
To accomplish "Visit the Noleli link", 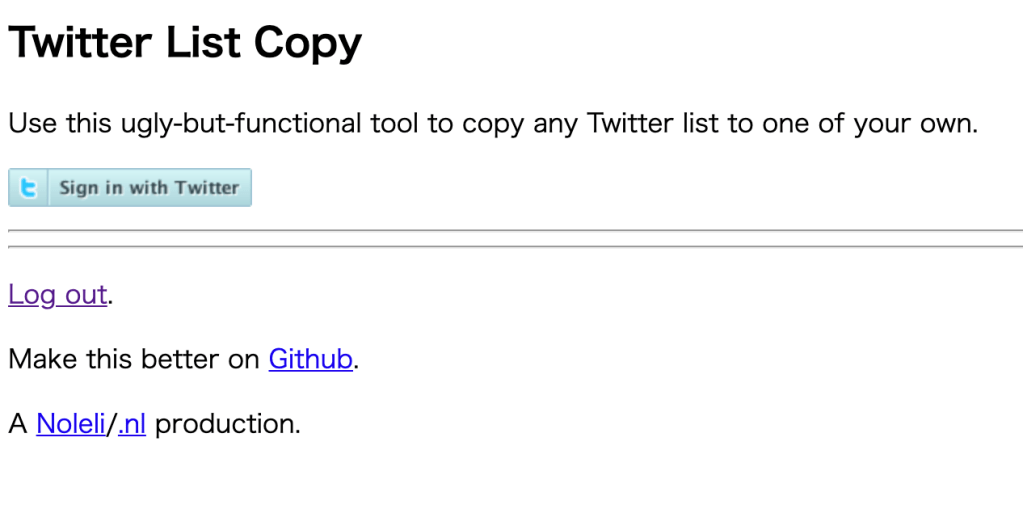I will [70, 424].
